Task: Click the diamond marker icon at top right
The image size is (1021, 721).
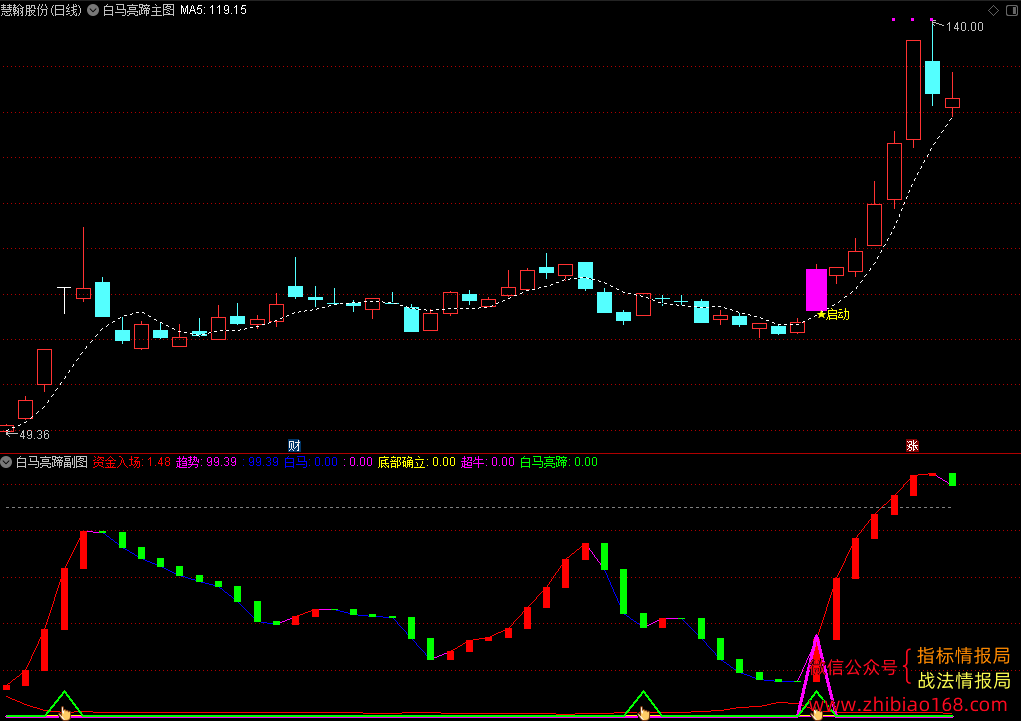Action: [994, 10]
